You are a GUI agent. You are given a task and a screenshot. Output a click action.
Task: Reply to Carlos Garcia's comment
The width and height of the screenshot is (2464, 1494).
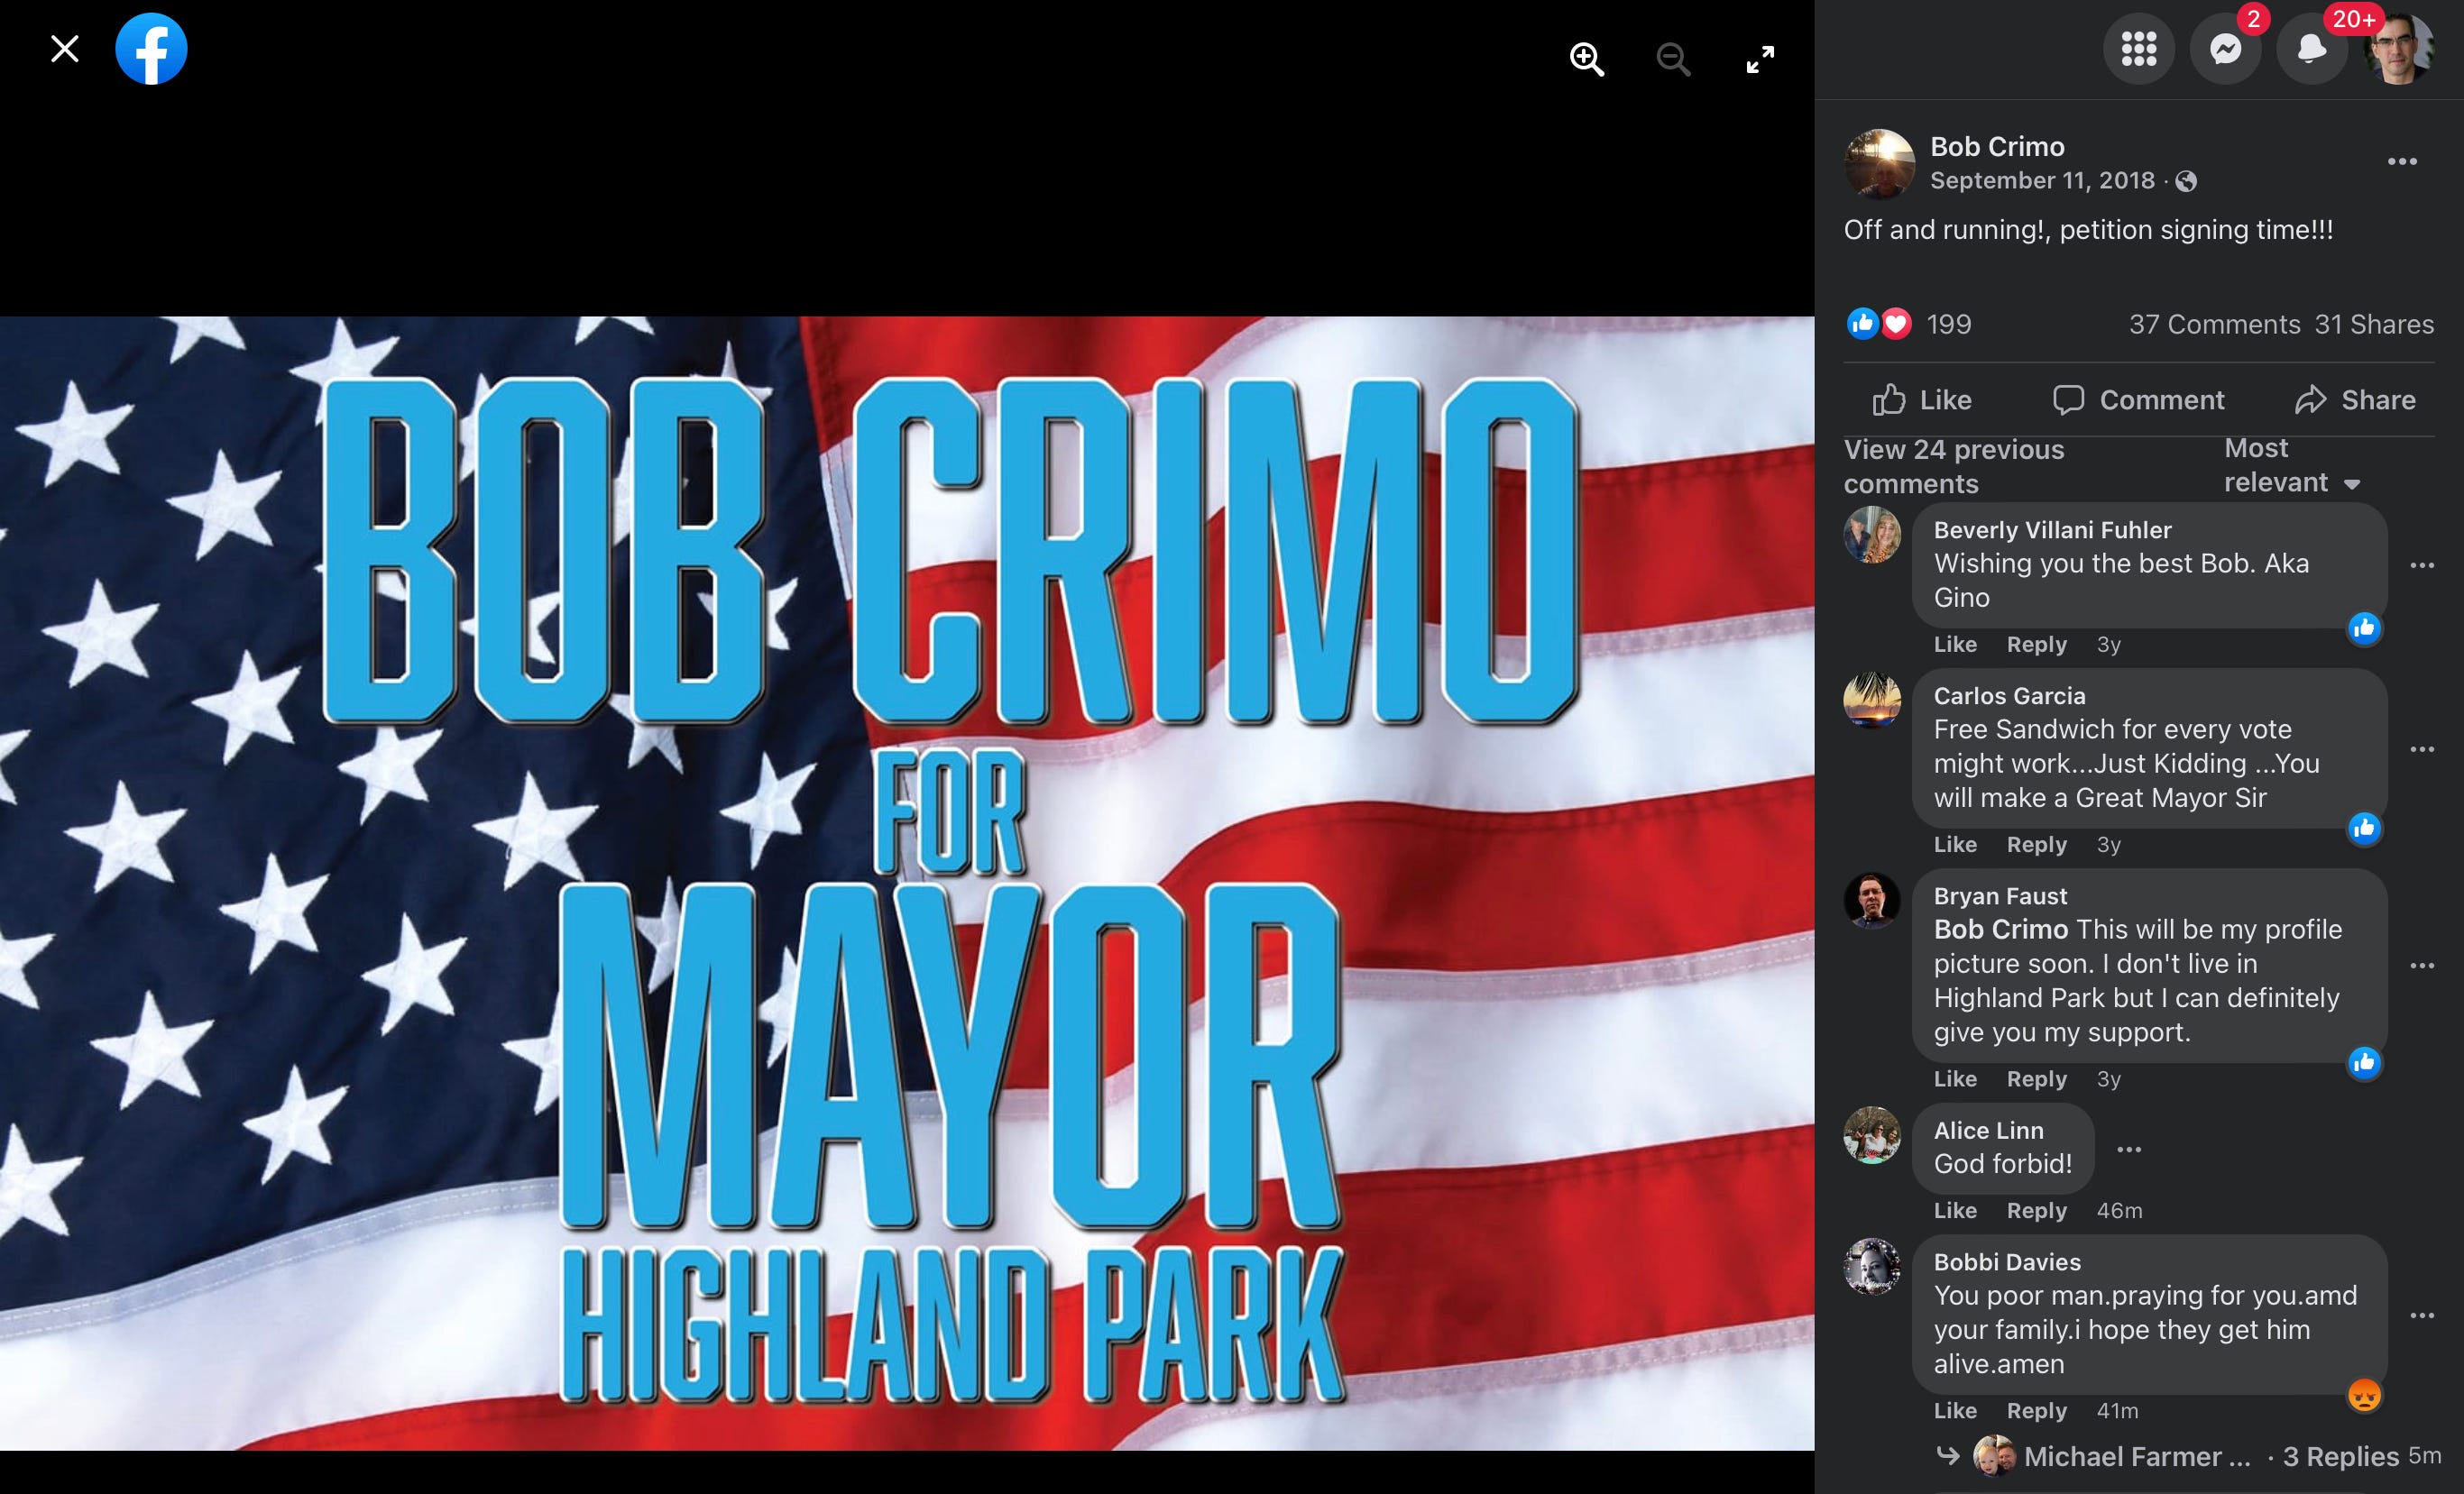2036,844
